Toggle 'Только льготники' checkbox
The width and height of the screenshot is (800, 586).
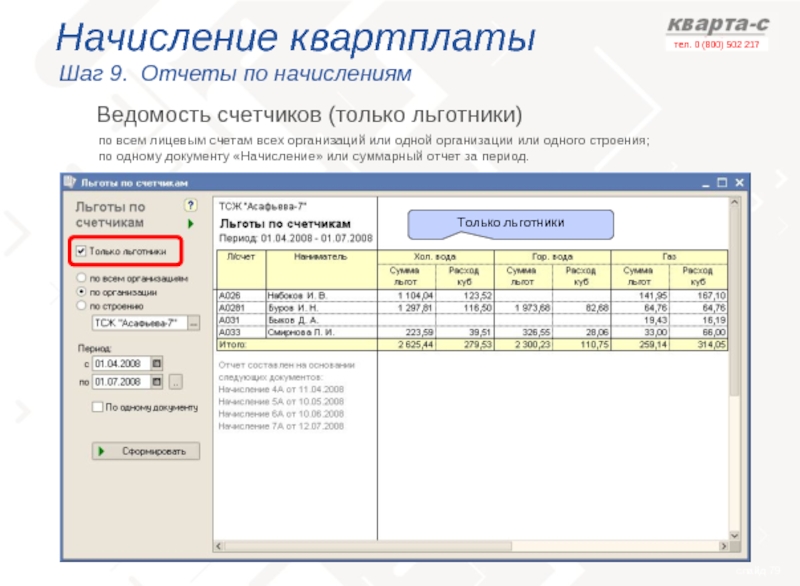[x=81, y=251]
